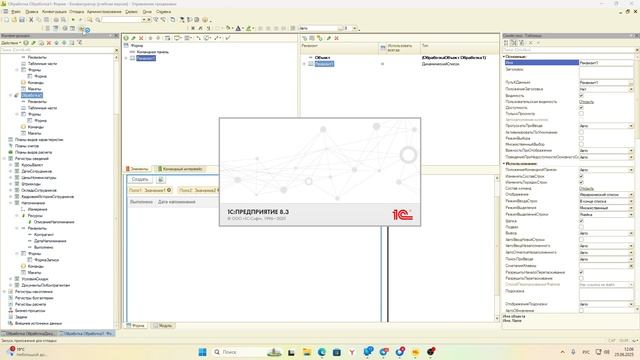Toggle the Доступность checkbox

pyautogui.click(x=581, y=107)
